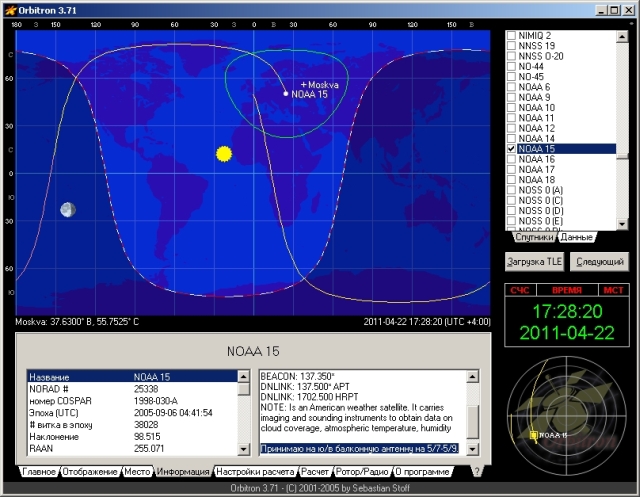This screenshot has width=640, height=497.
Task: Click the Moskva coordinates status text
Action: click(x=77, y=322)
